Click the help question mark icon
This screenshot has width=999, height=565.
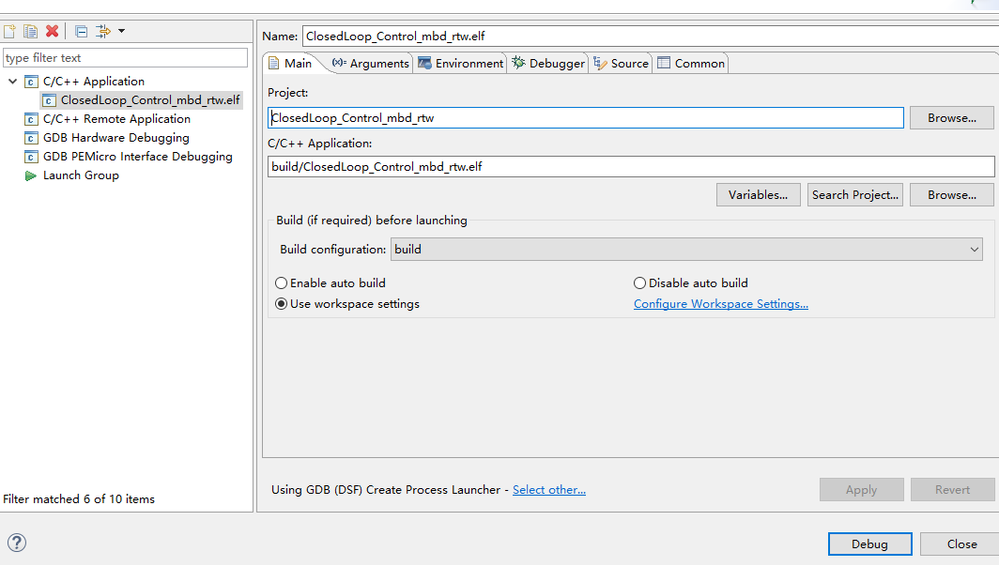[x=16, y=543]
